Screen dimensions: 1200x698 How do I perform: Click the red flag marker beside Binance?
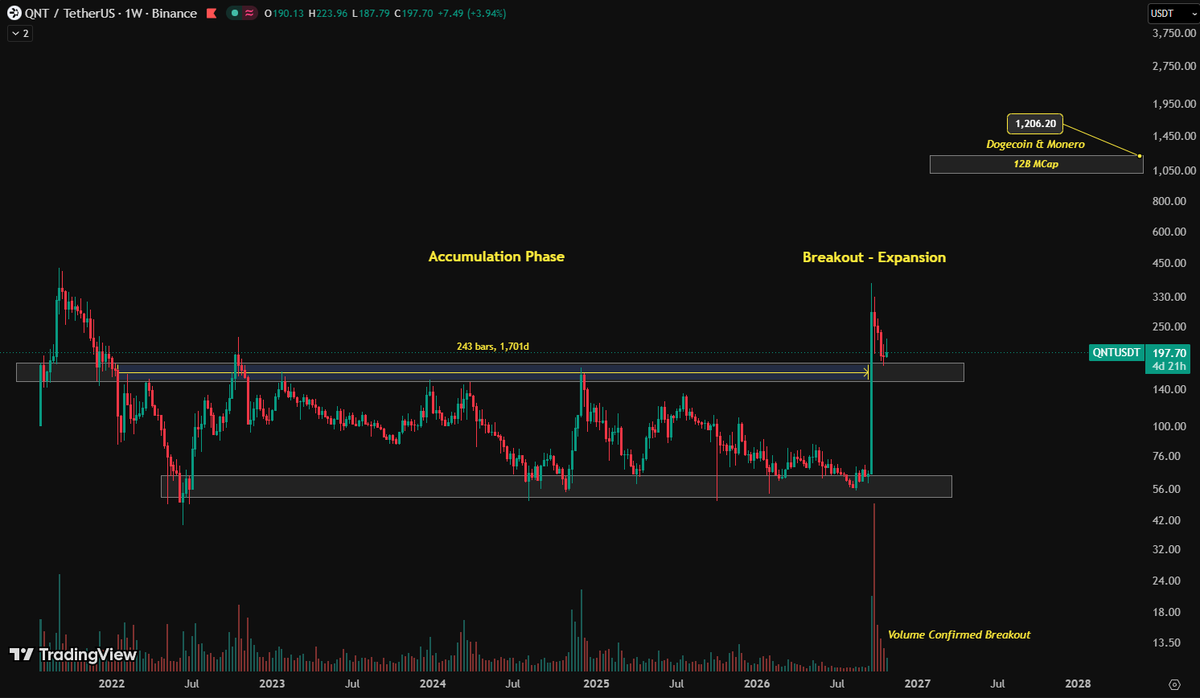coord(211,13)
